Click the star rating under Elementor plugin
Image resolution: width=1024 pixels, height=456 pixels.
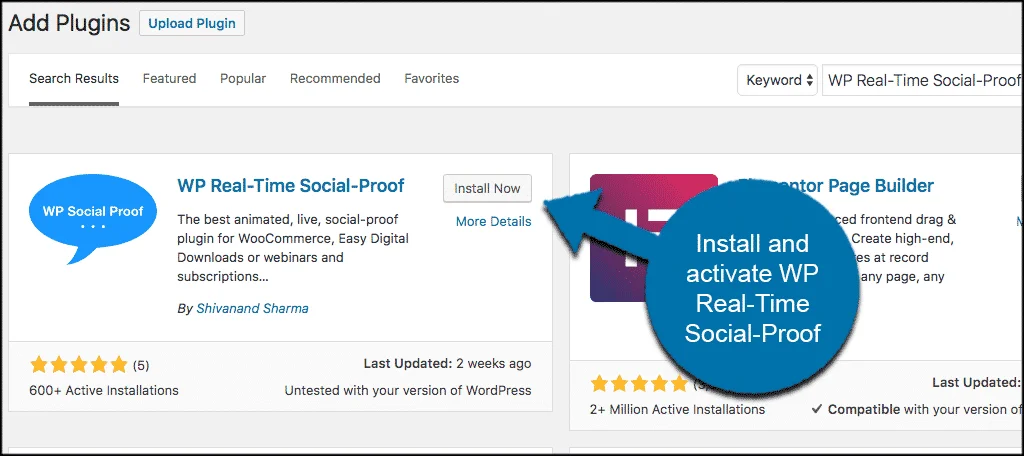tap(632, 384)
